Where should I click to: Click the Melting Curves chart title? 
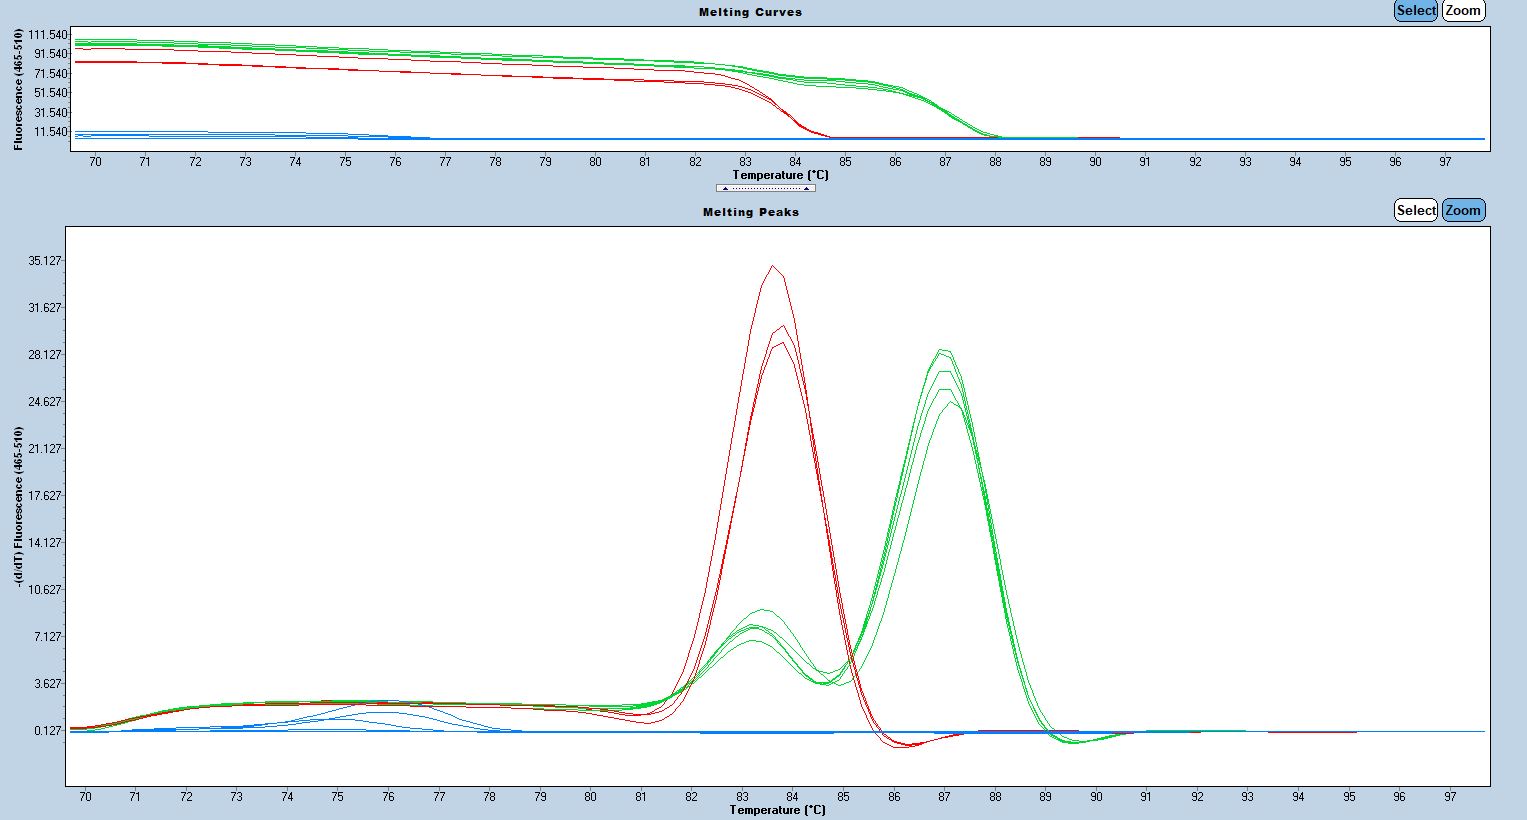pos(750,12)
